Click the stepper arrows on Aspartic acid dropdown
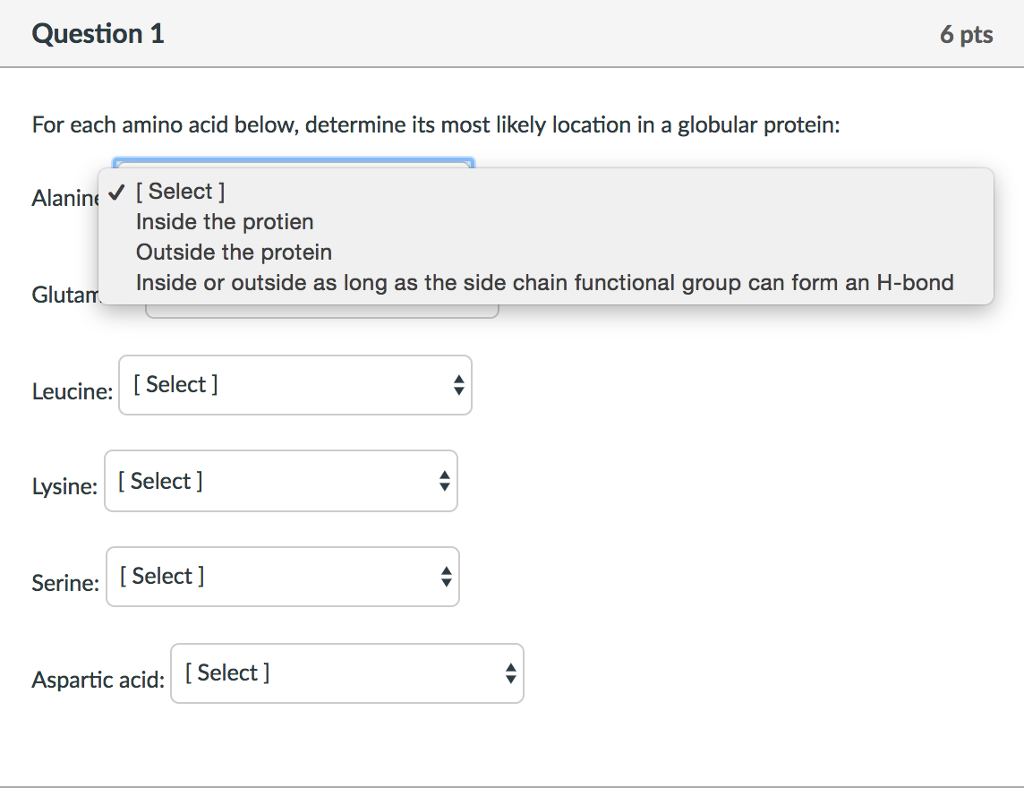 (511, 673)
